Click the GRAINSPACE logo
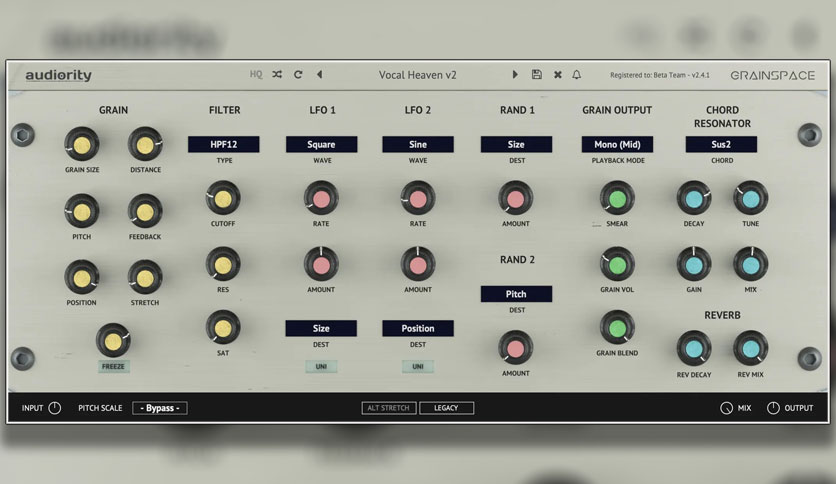Image resolution: width=836 pixels, height=484 pixels. (x=773, y=75)
